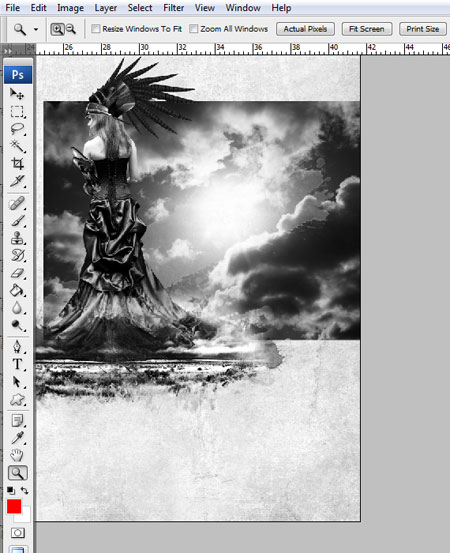Select the Eraser tool
Screen dimensions: 450x553
(17, 273)
